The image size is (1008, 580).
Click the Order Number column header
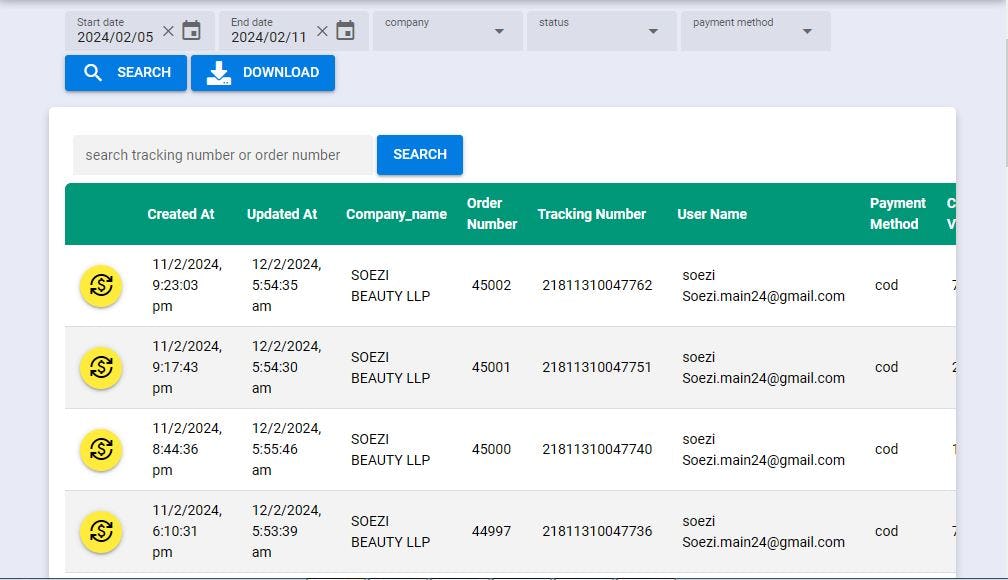[491, 213]
